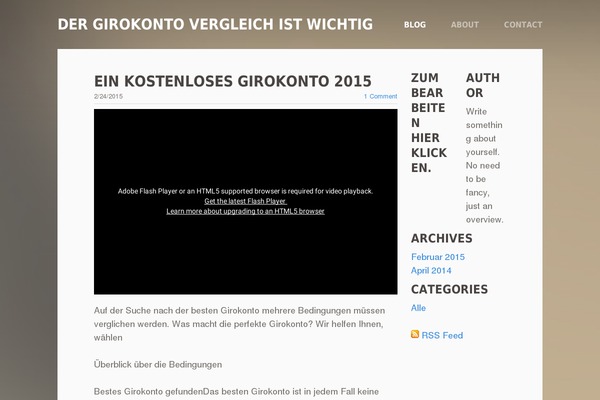This screenshot has width=600, height=400.
Task: Click the heading Zum Bearbeiten hier klicken.
Action: point(429,123)
